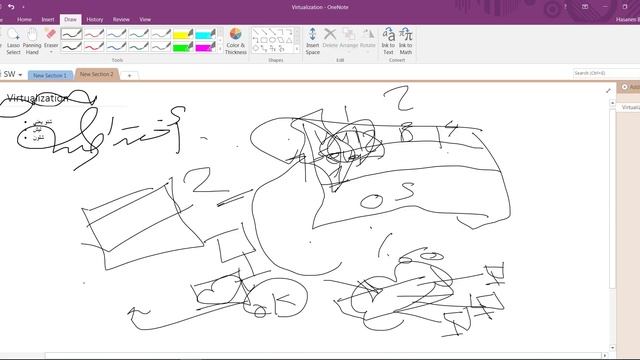Viewport: 640px width, 360px height.
Task: Select the Lasso Select tool
Action: [13, 41]
